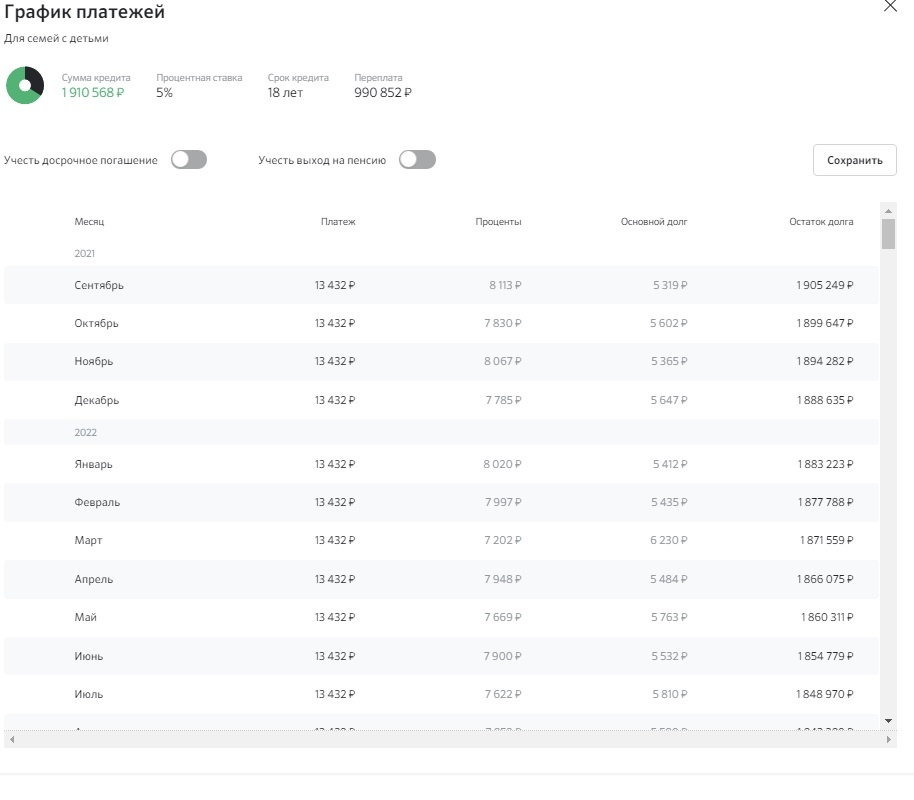
Task: Click the Переплата label
Action: (378, 78)
